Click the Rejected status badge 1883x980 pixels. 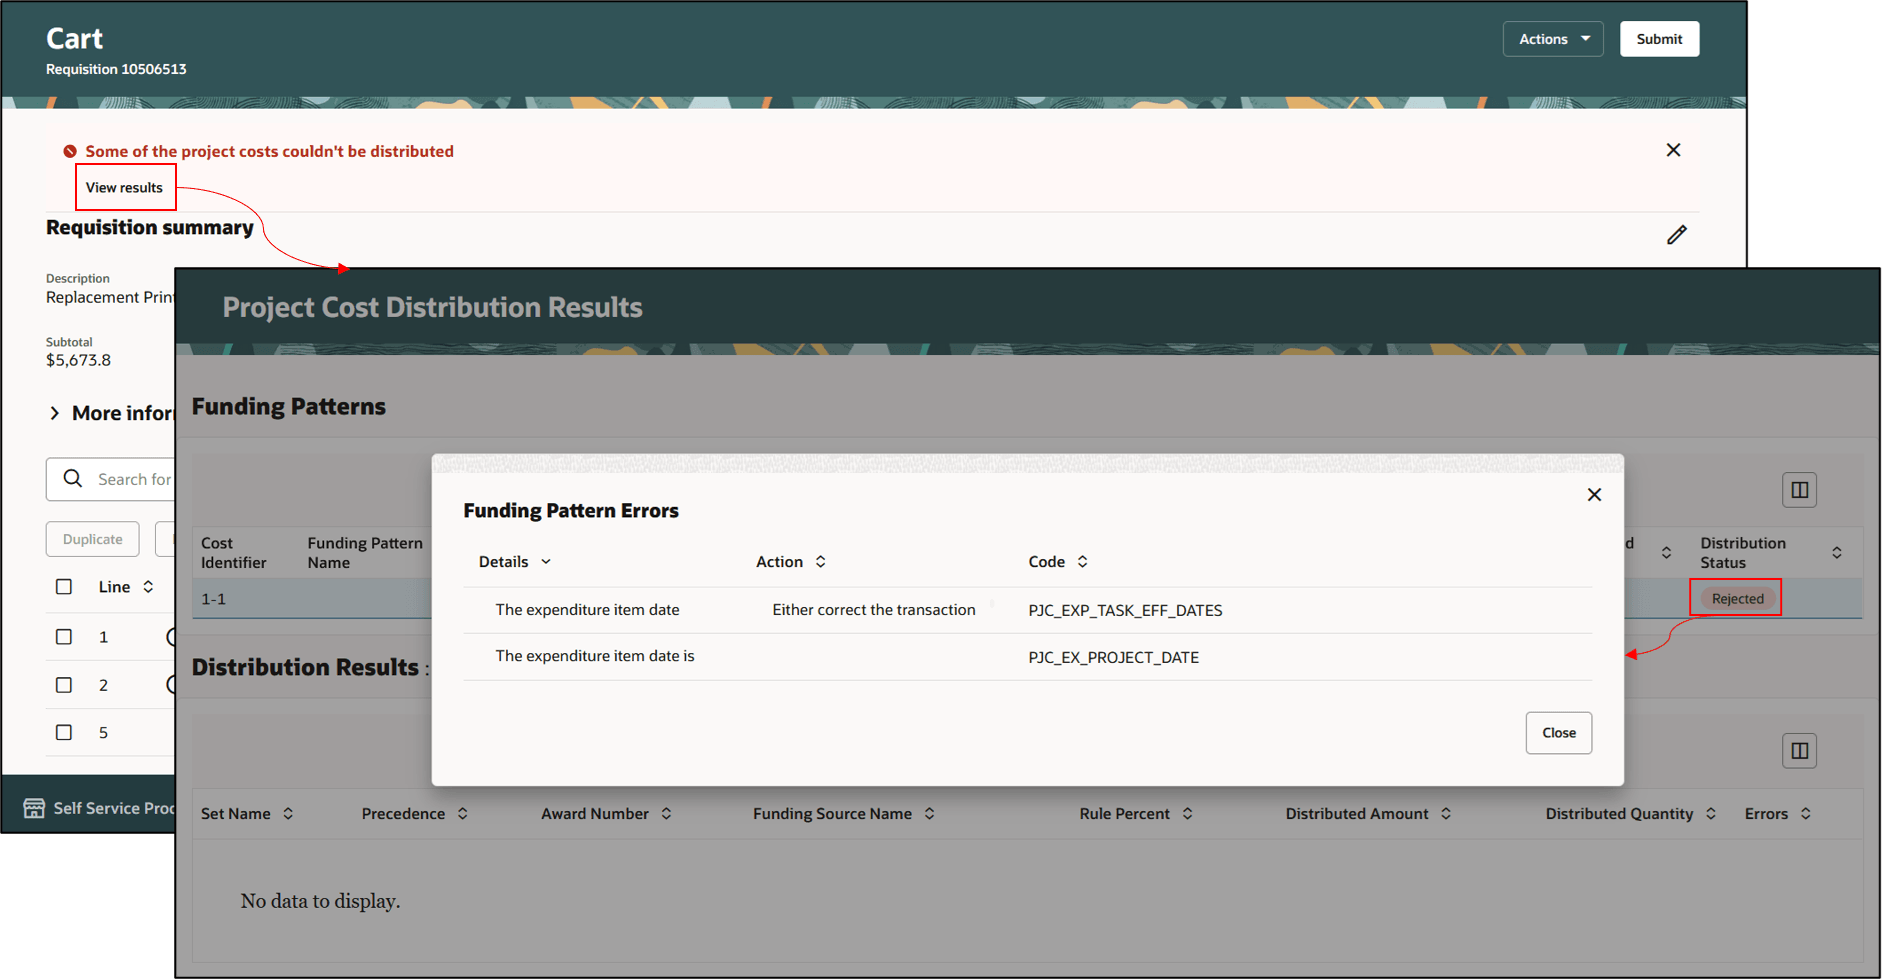tap(1735, 598)
